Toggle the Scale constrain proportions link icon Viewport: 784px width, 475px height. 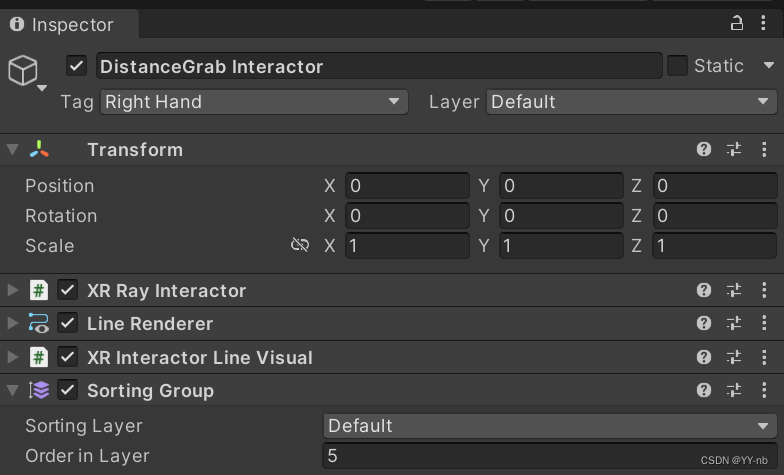click(x=299, y=245)
